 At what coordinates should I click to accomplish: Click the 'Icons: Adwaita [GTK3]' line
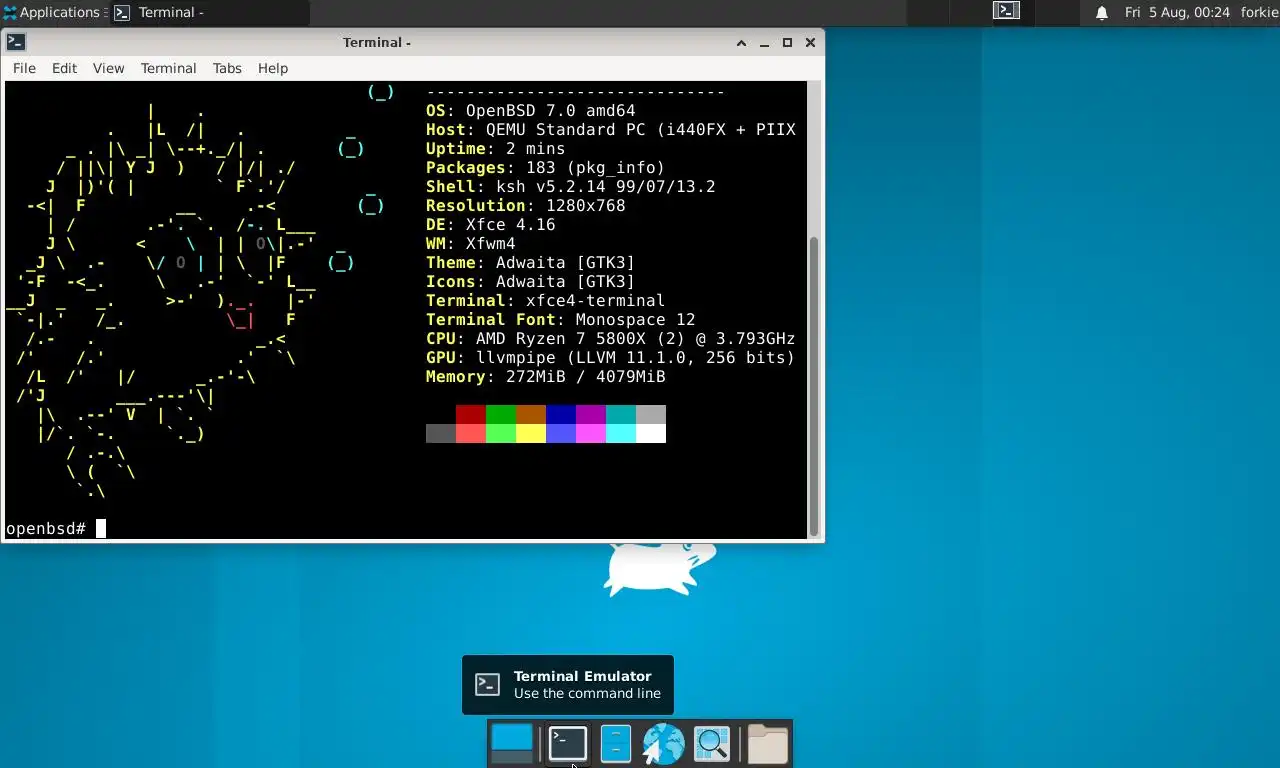(531, 282)
